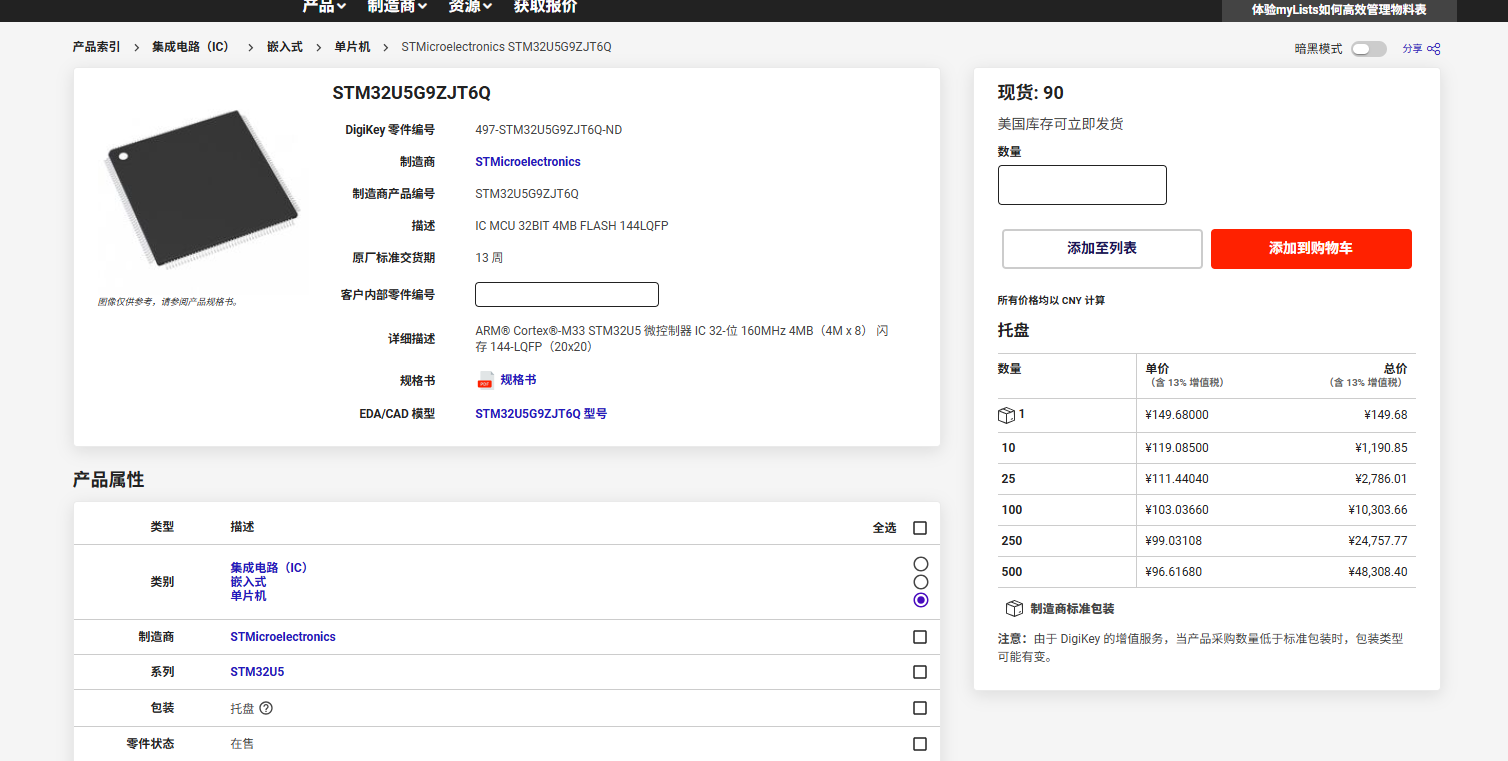Click the DigiKey part number 497-STM32U5G9ZJT6Q-ND
Image resolution: width=1508 pixels, height=761 pixels.
[548, 130]
